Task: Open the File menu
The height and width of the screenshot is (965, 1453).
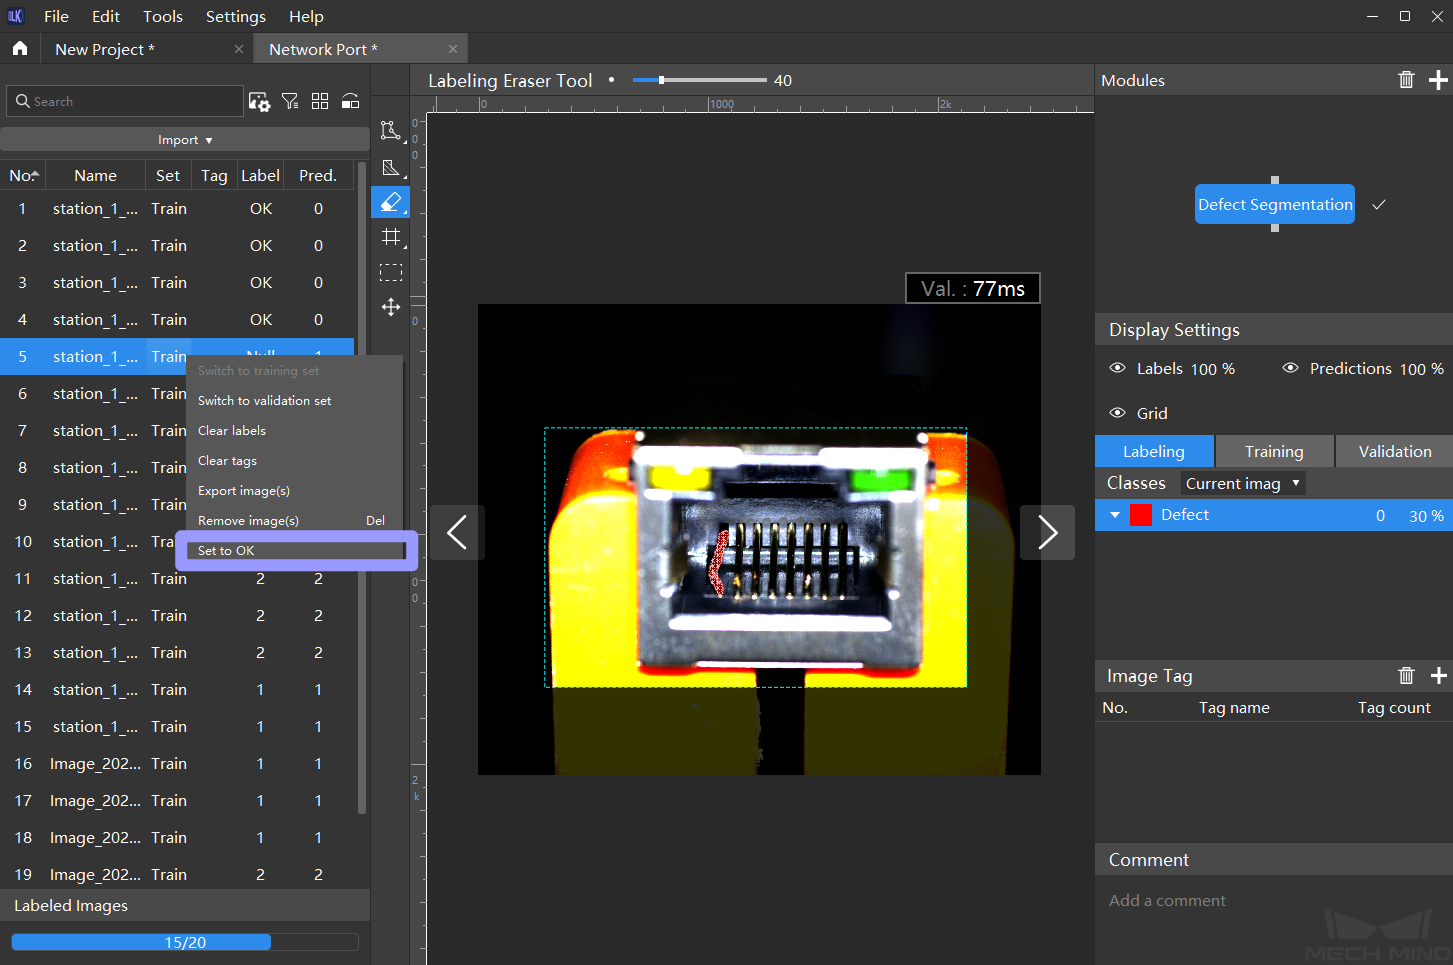Action: pyautogui.click(x=57, y=16)
